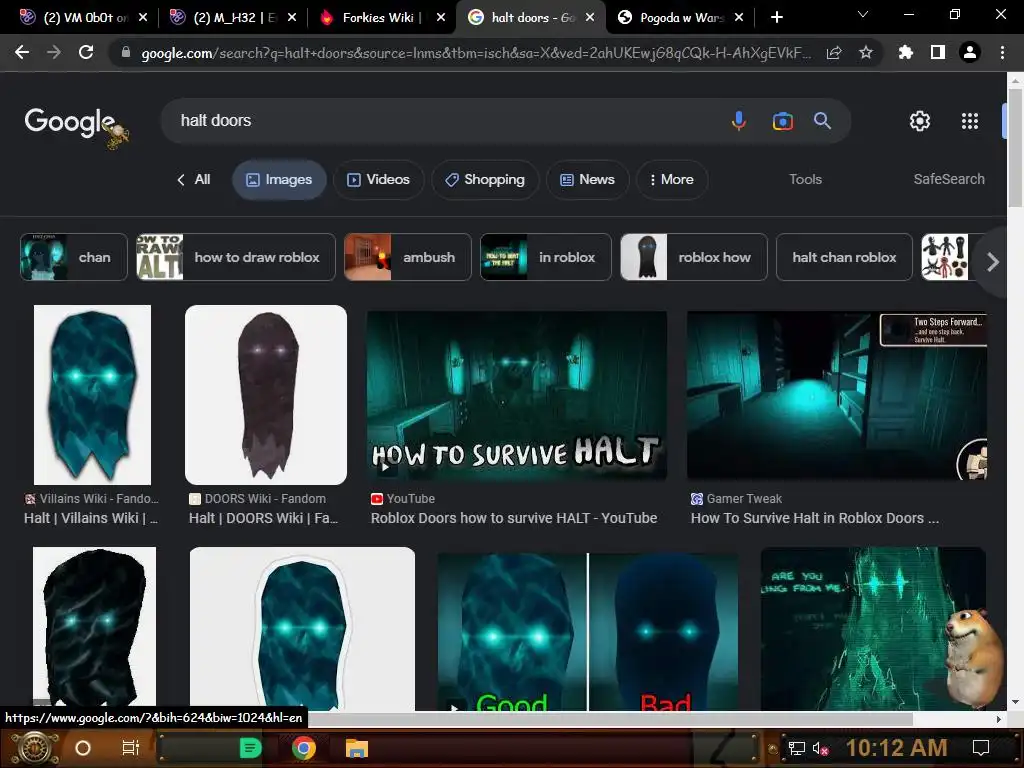The width and height of the screenshot is (1024, 768).
Task: Open the green notes taskbar app
Action: 250,748
